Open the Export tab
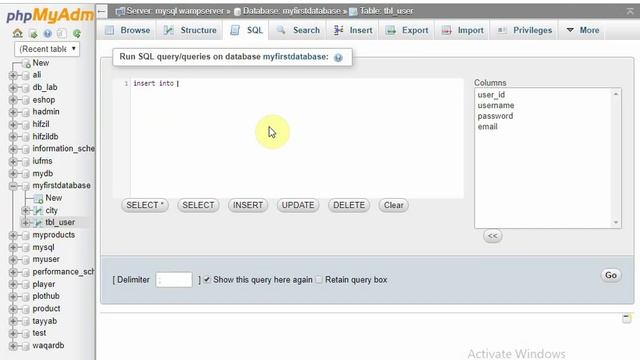Viewport: 640px width, 360px height. click(407, 30)
